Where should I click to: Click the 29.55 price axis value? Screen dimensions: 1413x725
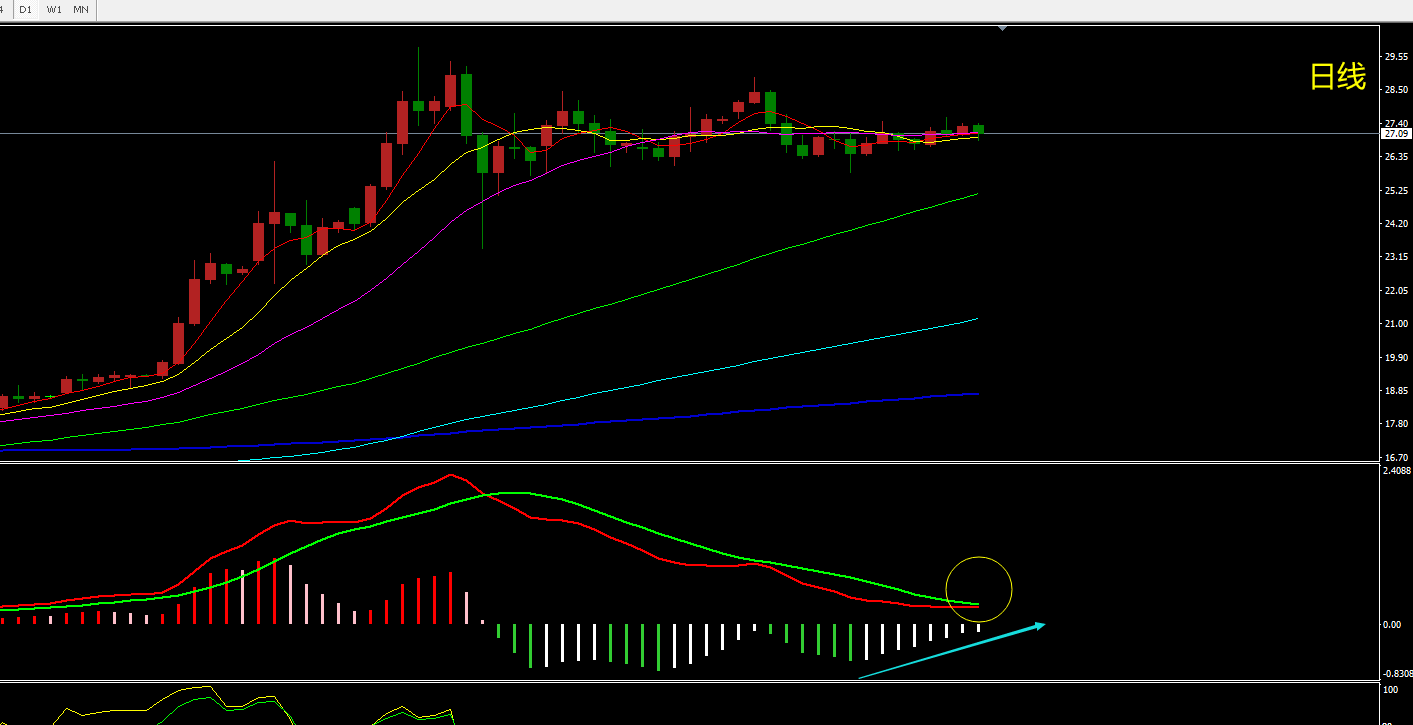click(x=1396, y=57)
